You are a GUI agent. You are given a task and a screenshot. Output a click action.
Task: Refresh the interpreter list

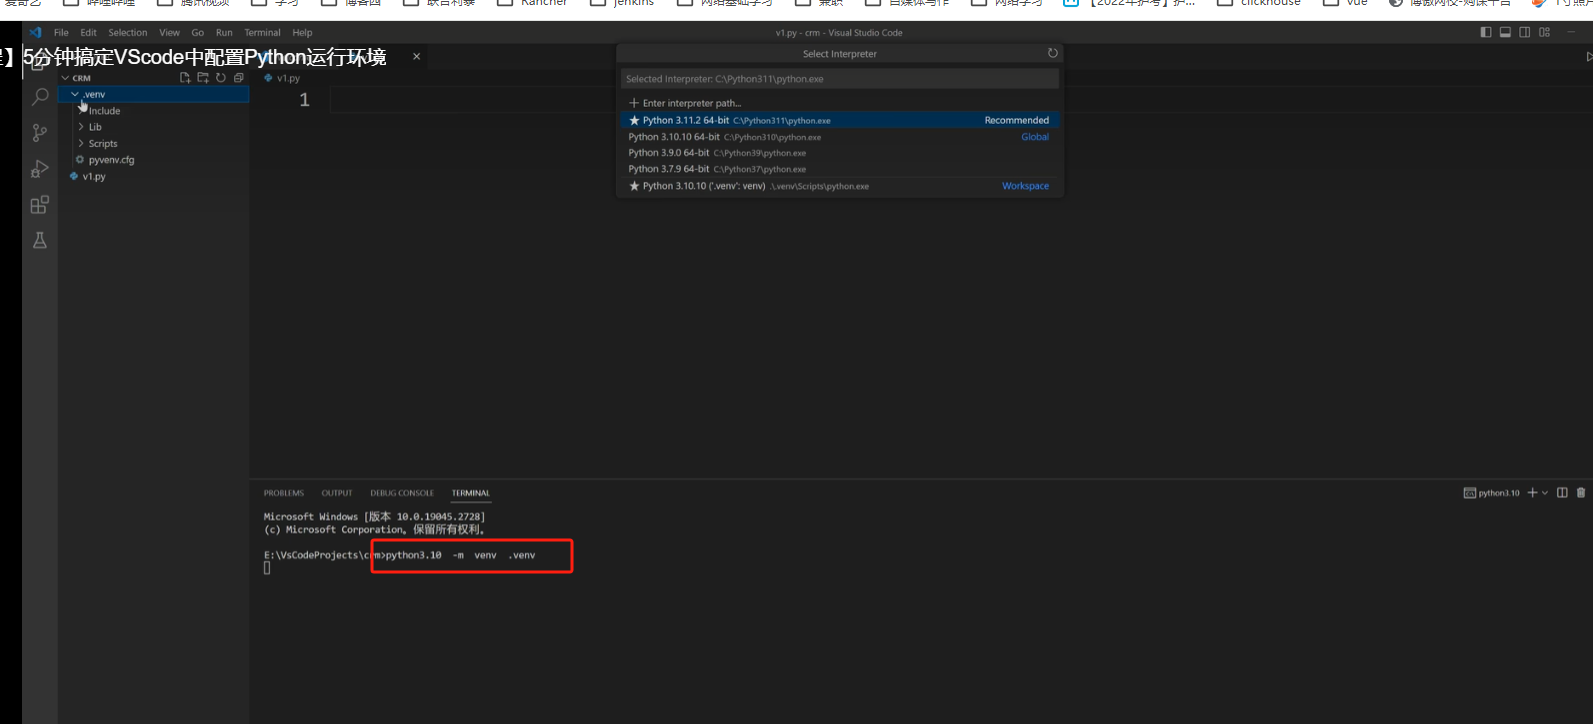[x=1052, y=53]
